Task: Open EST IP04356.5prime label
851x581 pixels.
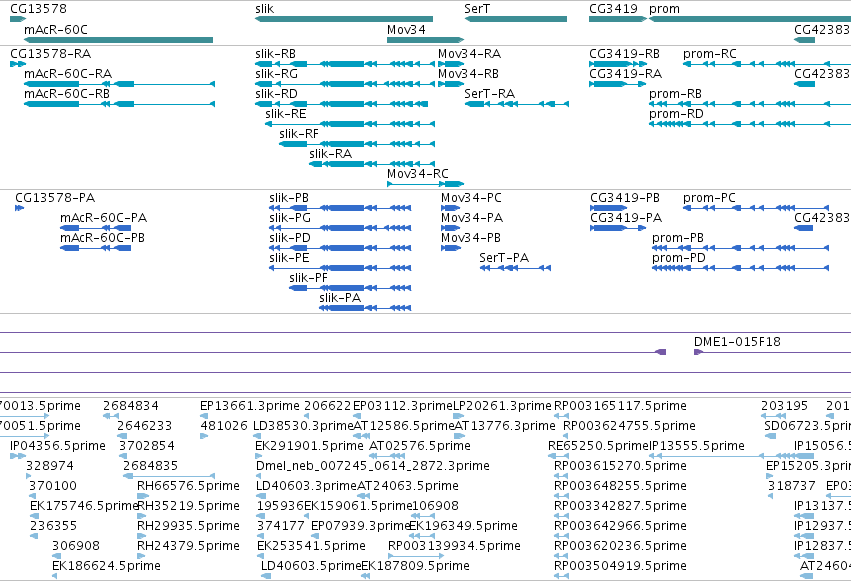Action: (58, 446)
